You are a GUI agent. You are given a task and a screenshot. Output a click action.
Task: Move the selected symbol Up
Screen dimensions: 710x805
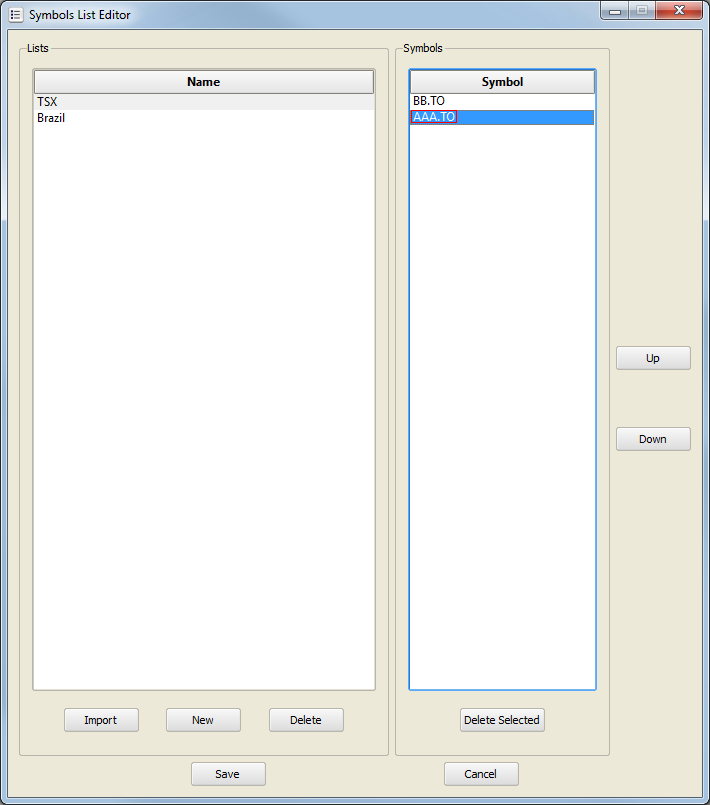(652, 358)
